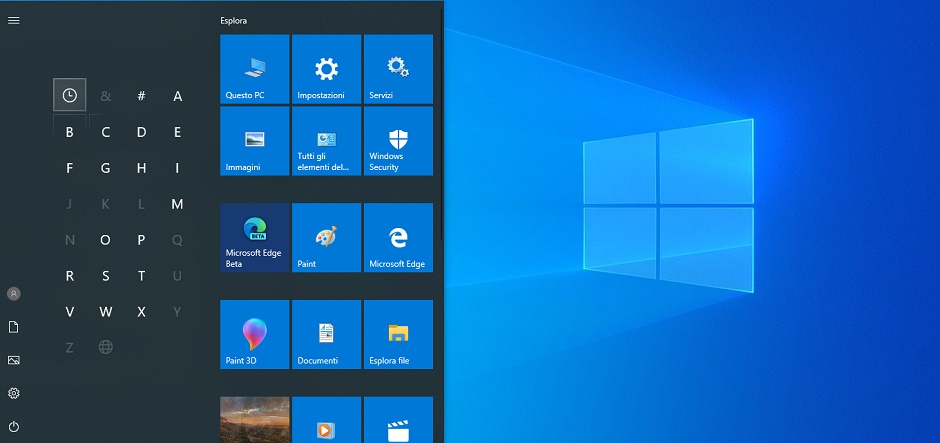The image size is (940, 443).
Task: Open the Immagini tile
Action: 255,141
